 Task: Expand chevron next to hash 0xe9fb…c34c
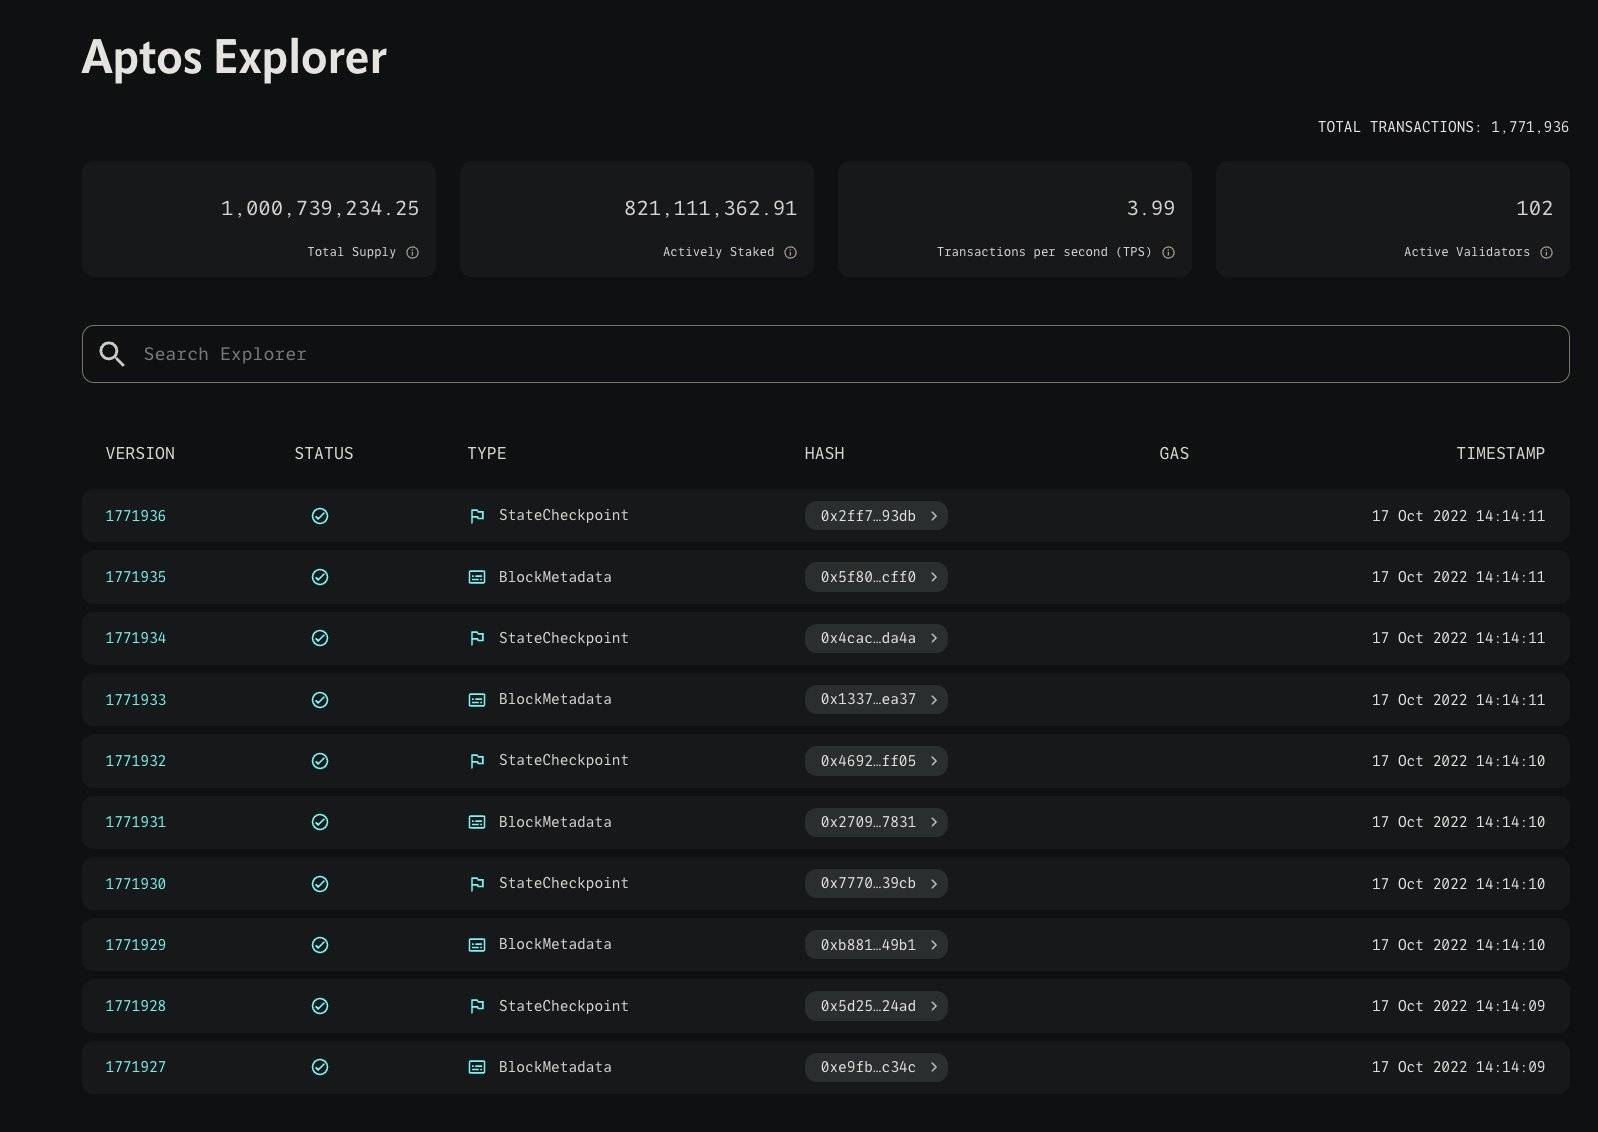click(934, 1067)
